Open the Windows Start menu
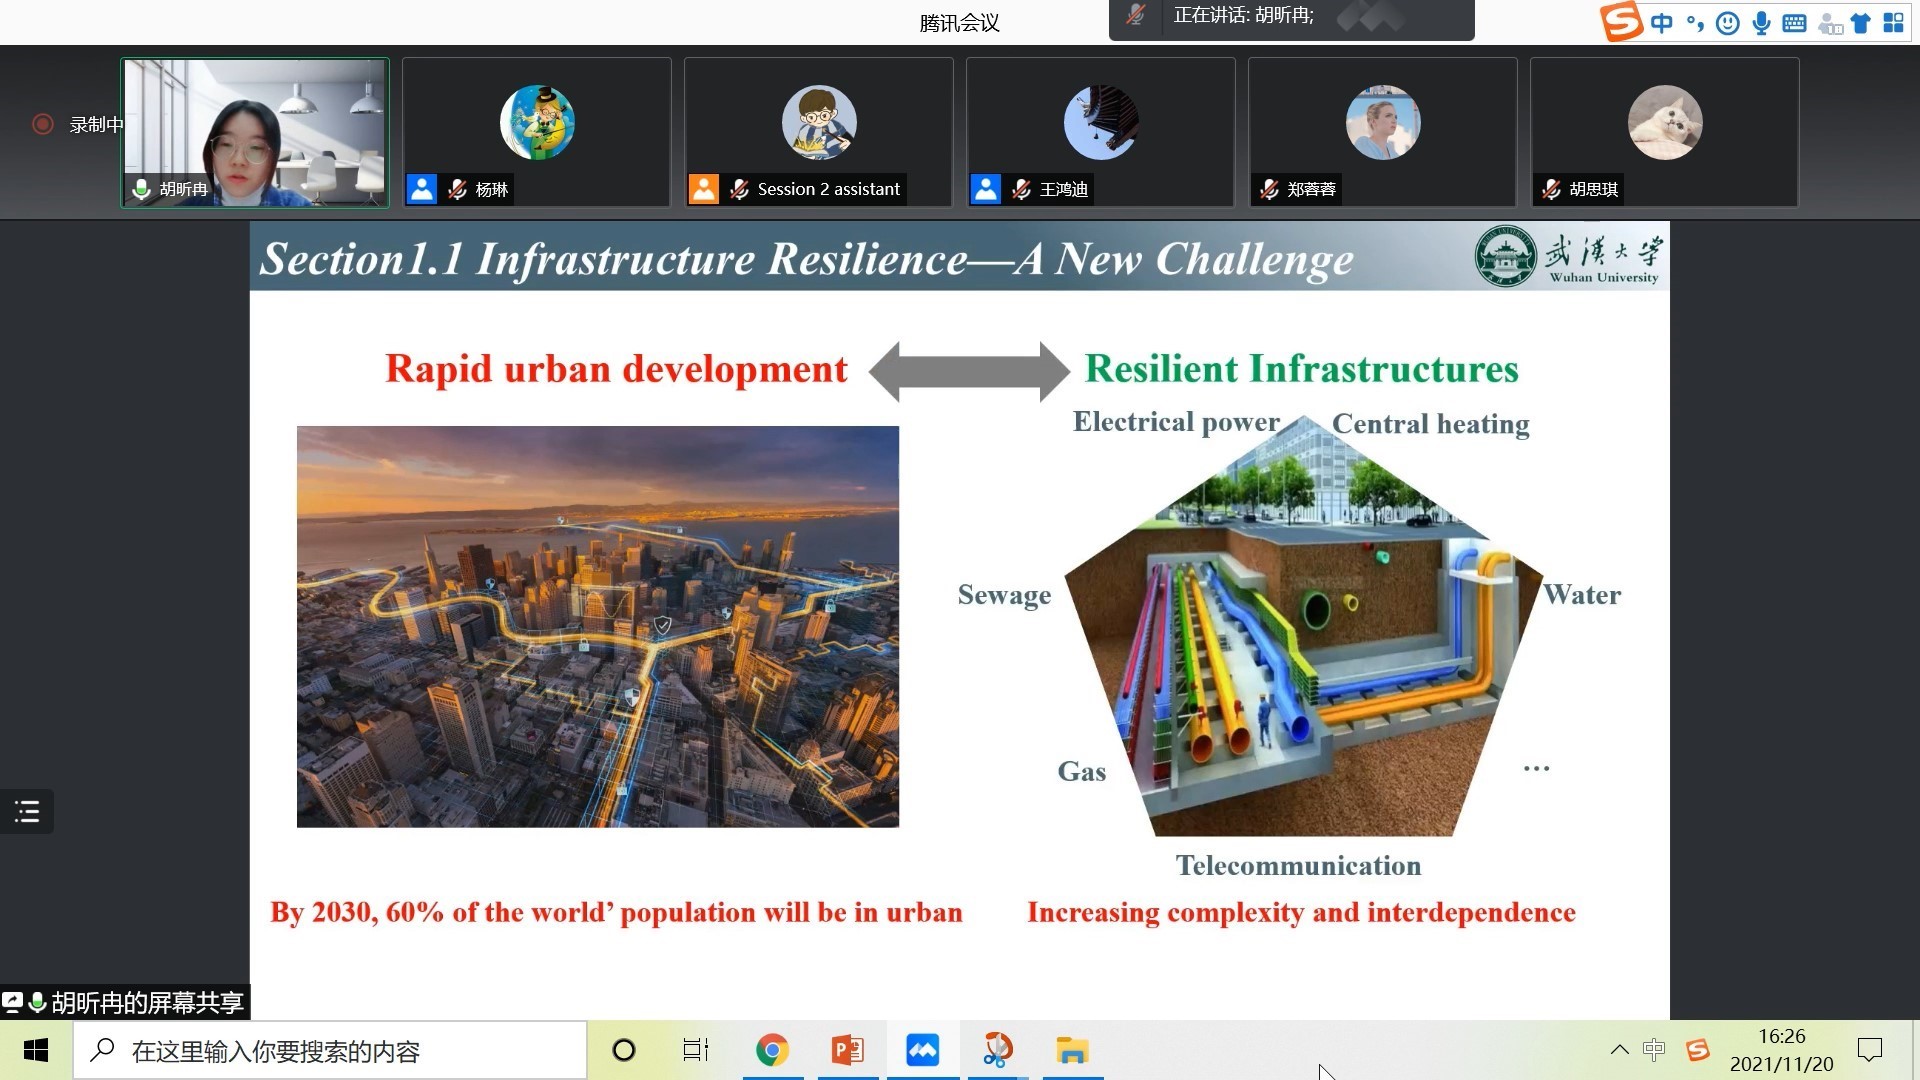Image resolution: width=1920 pixels, height=1080 pixels. coord(36,1050)
